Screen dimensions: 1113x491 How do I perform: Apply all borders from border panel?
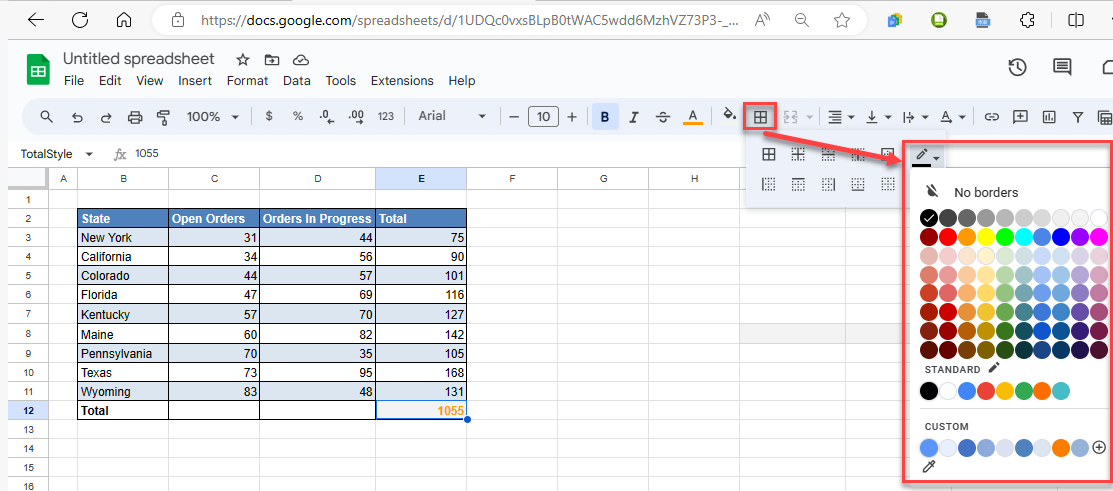(x=769, y=154)
